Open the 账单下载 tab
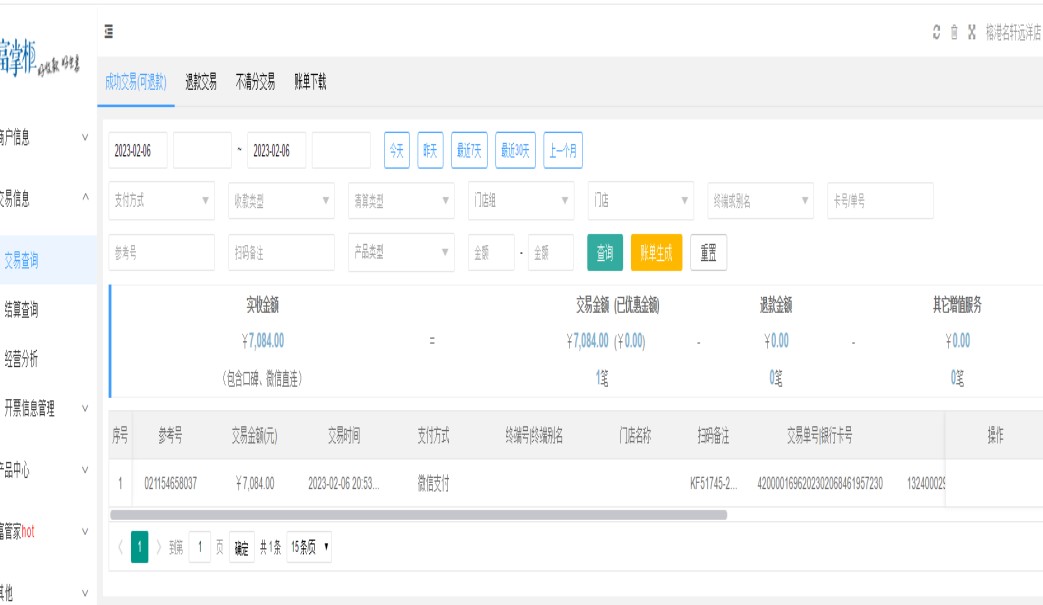Screen dimensions: 1043x605 pyautogui.click(x=310, y=83)
